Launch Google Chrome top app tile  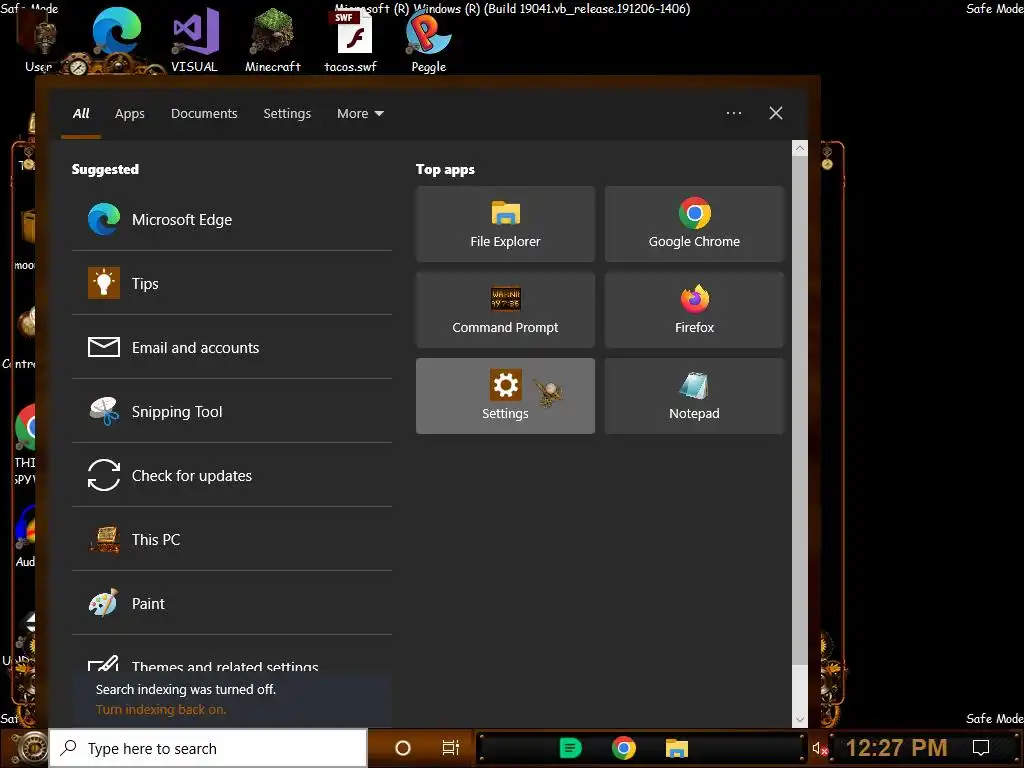[694, 224]
